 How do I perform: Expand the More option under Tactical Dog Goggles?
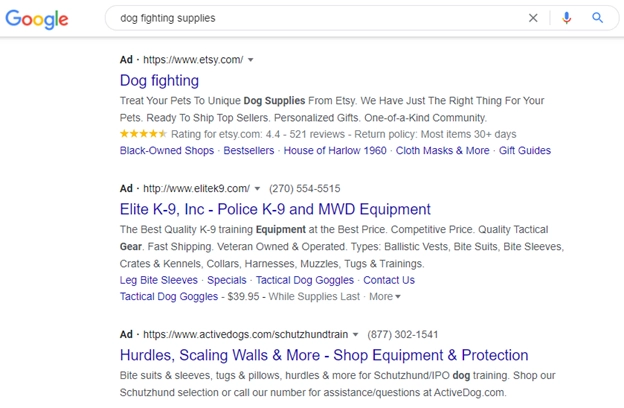coord(384,296)
